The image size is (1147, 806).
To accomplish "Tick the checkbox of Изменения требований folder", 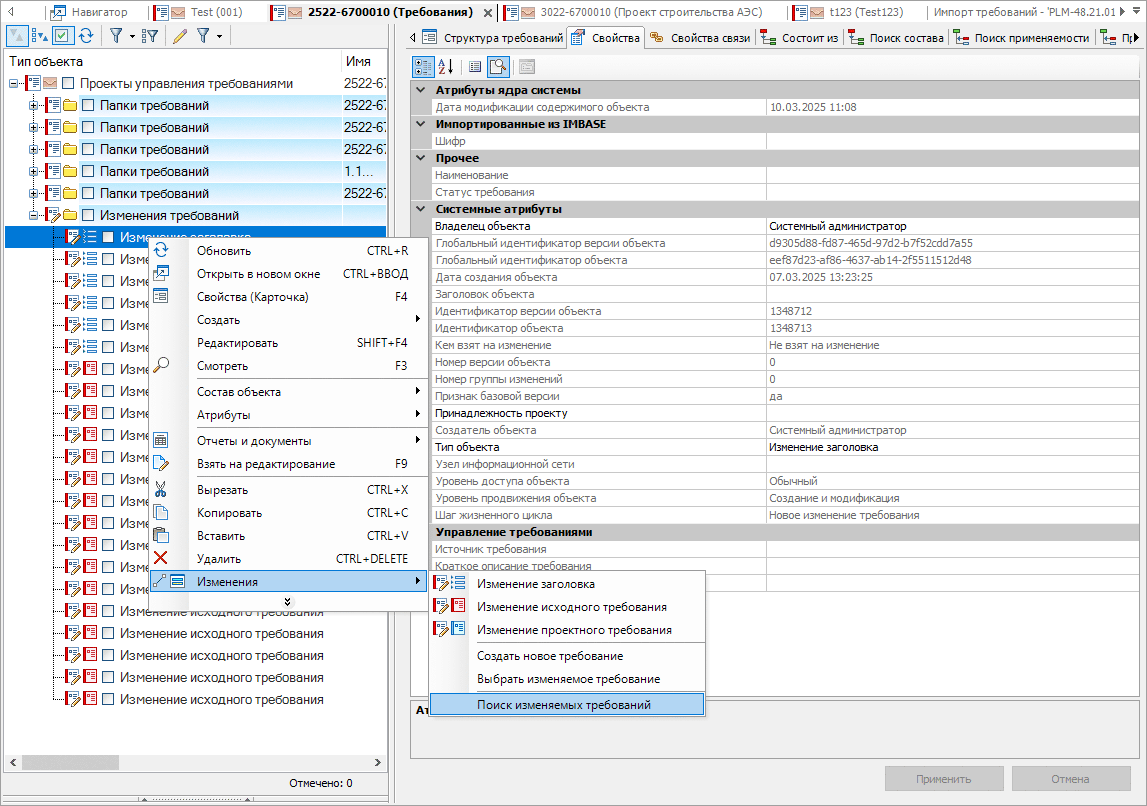I will pos(88,215).
